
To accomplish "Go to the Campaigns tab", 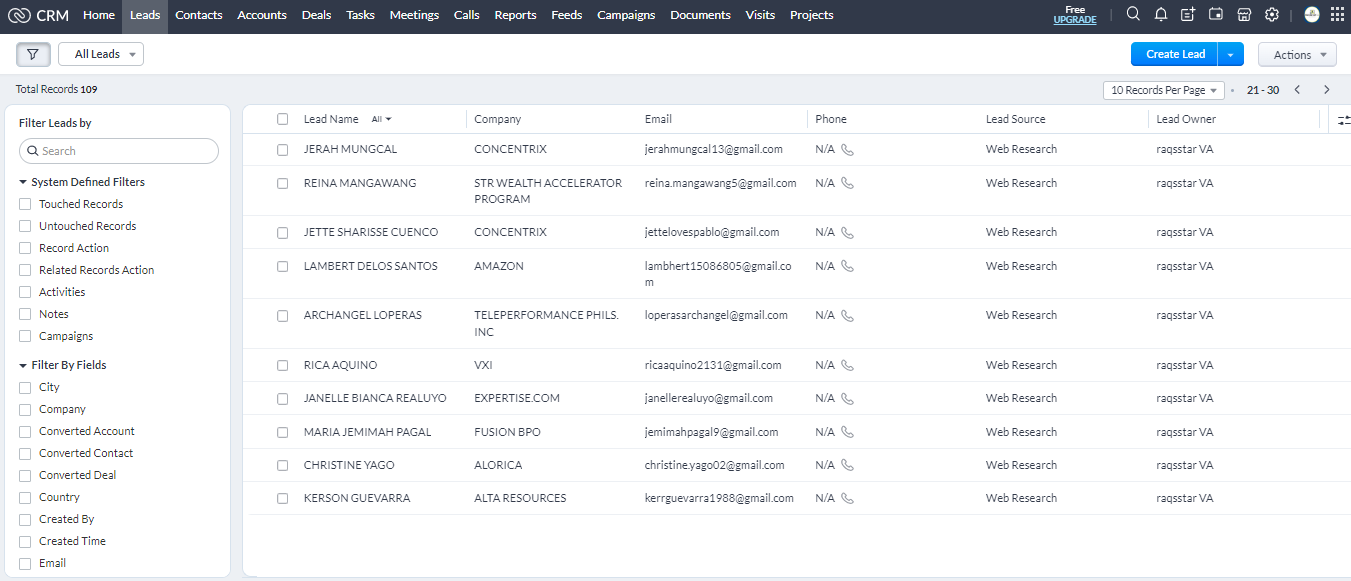I will pos(626,15).
